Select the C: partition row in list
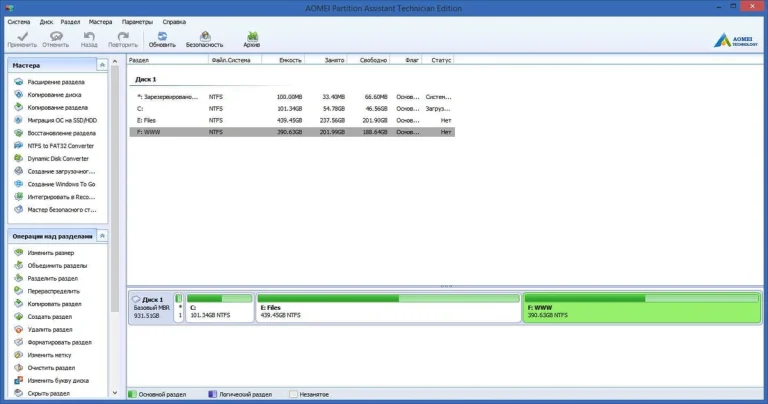The height and width of the screenshot is (404, 768). coord(292,109)
